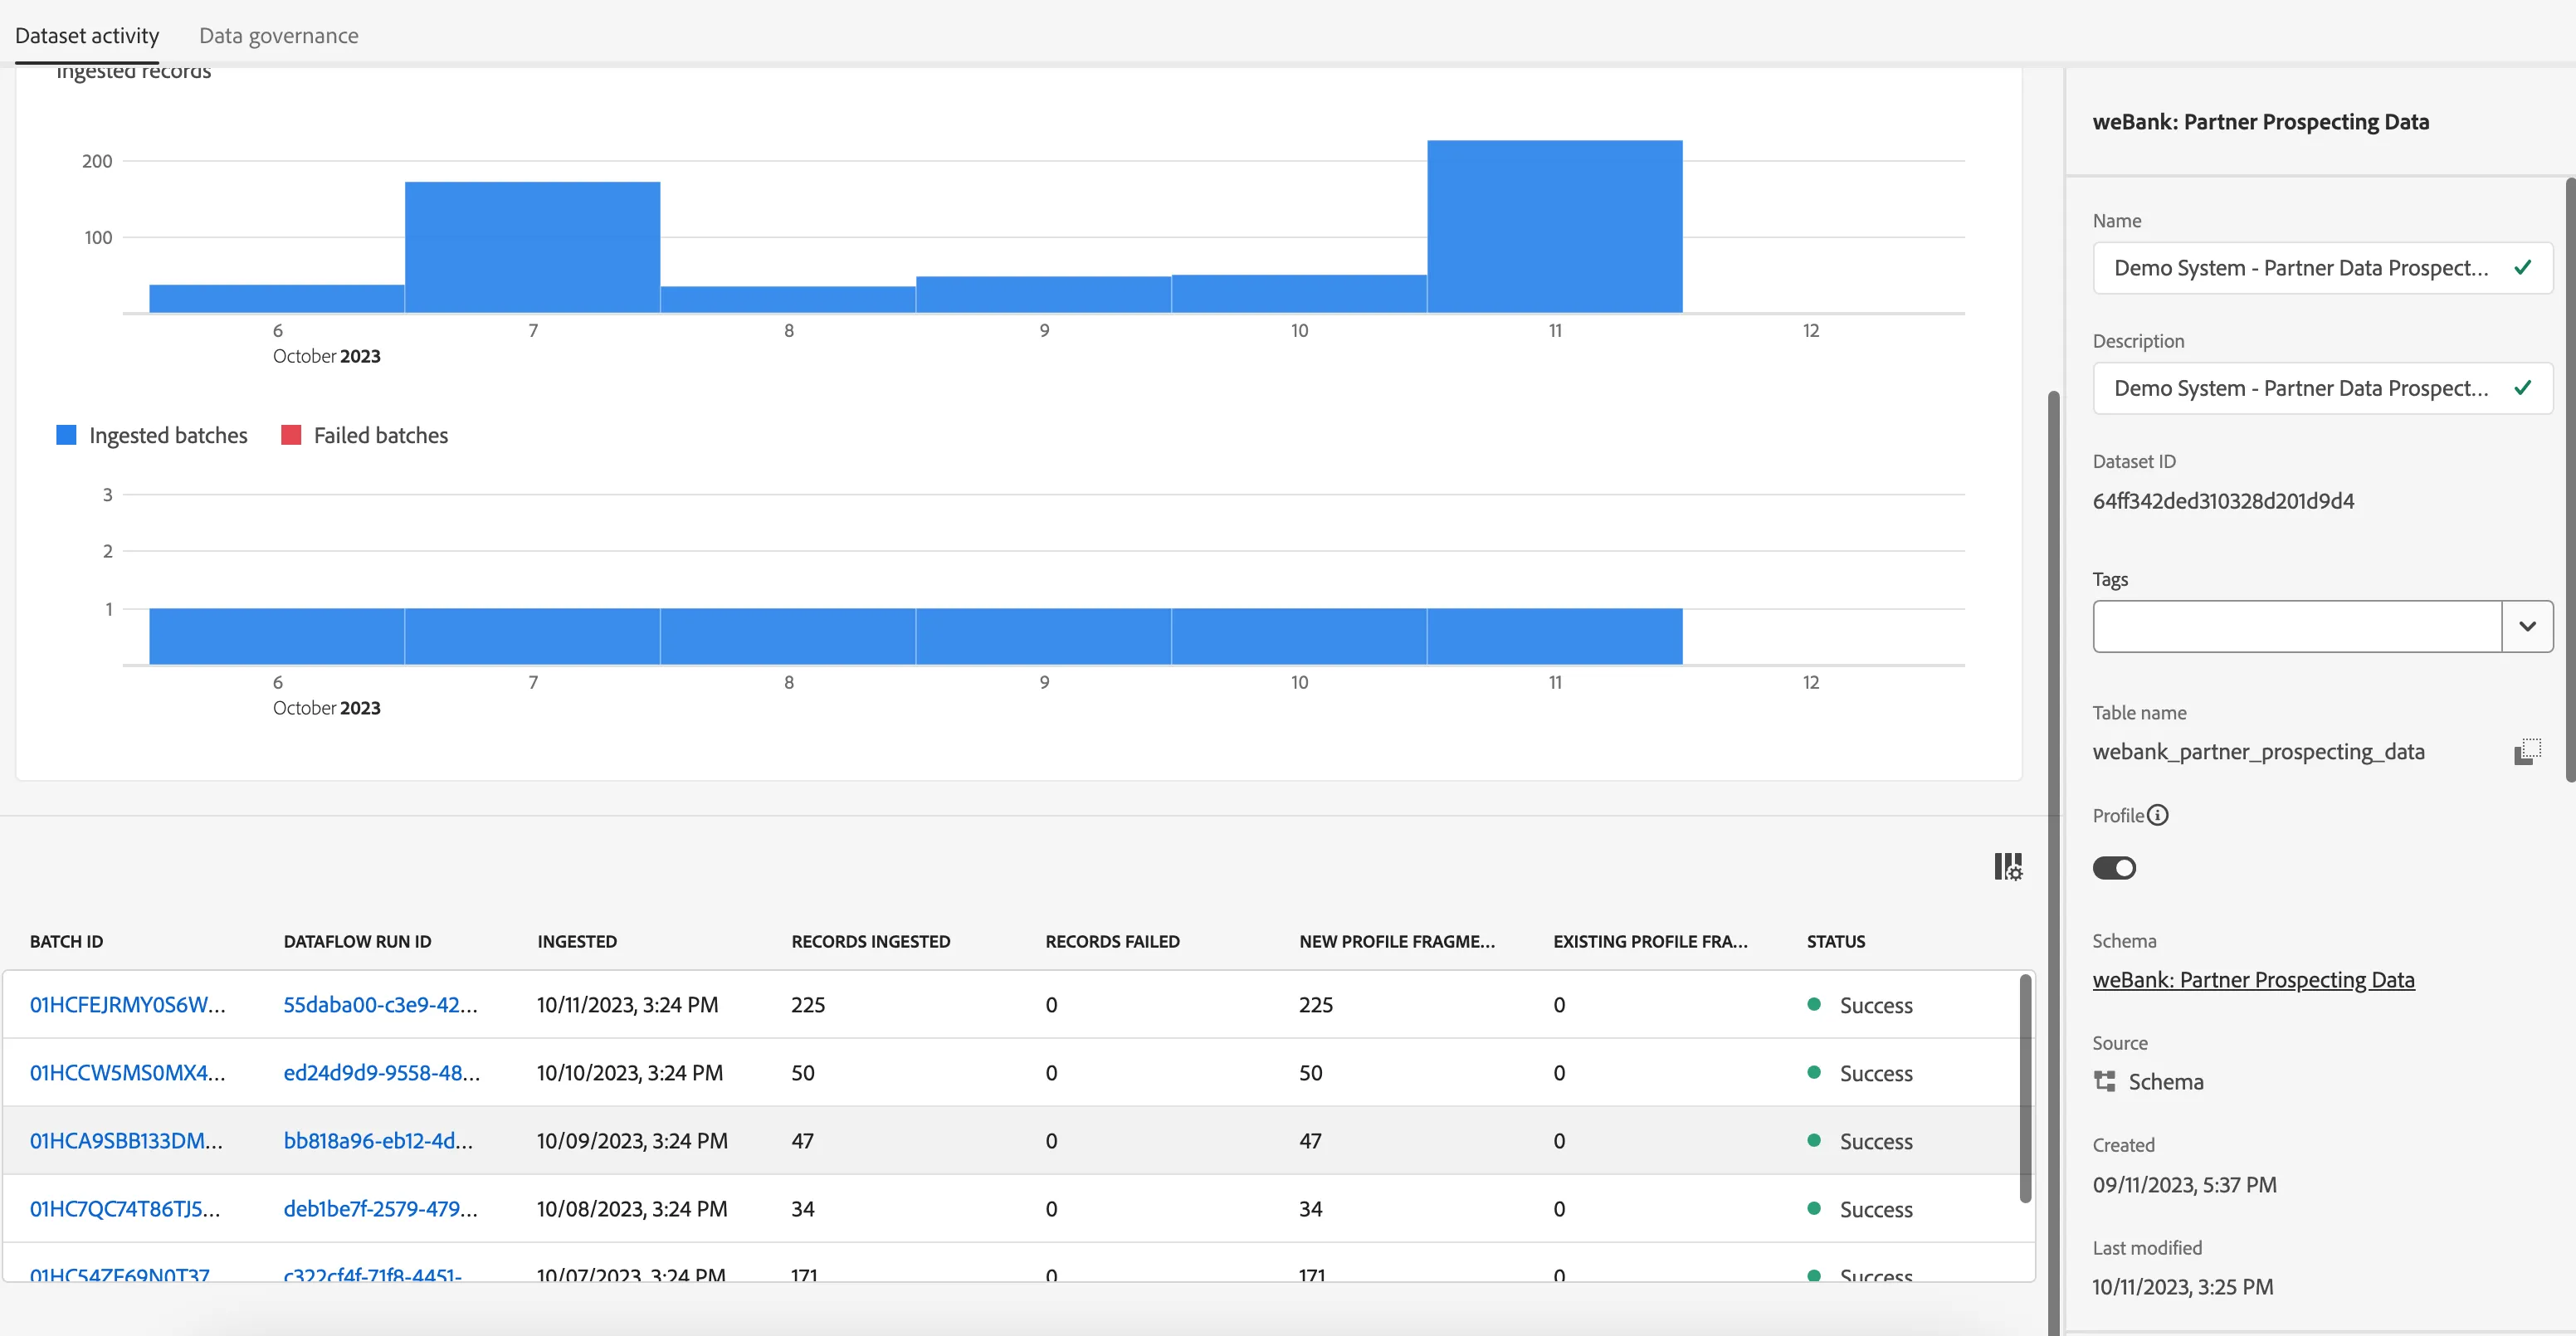Image resolution: width=2576 pixels, height=1336 pixels.
Task: Switch to the Data governance tab
Action: (278, 35)
